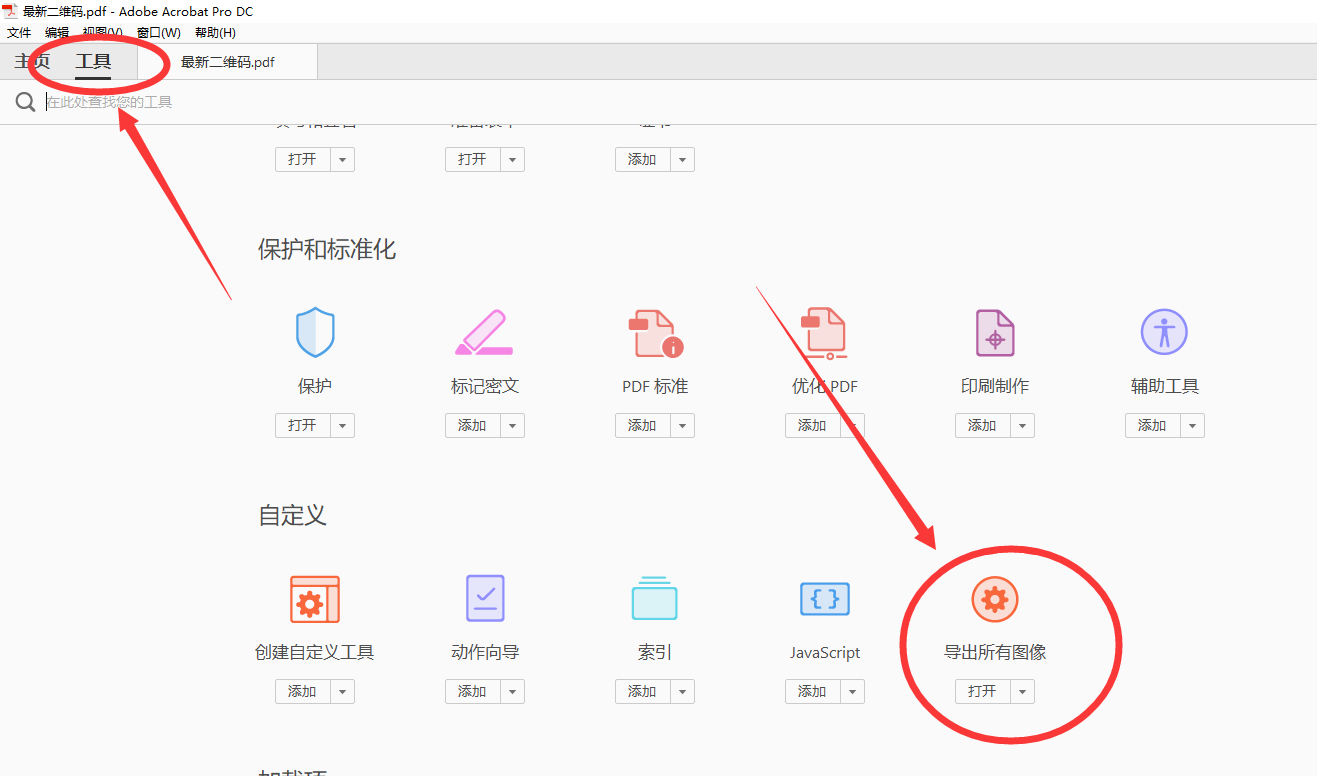Screen dimensions: 1317x776
Task: Open the 最新二维码.pdf document tab
Action: 228,62
